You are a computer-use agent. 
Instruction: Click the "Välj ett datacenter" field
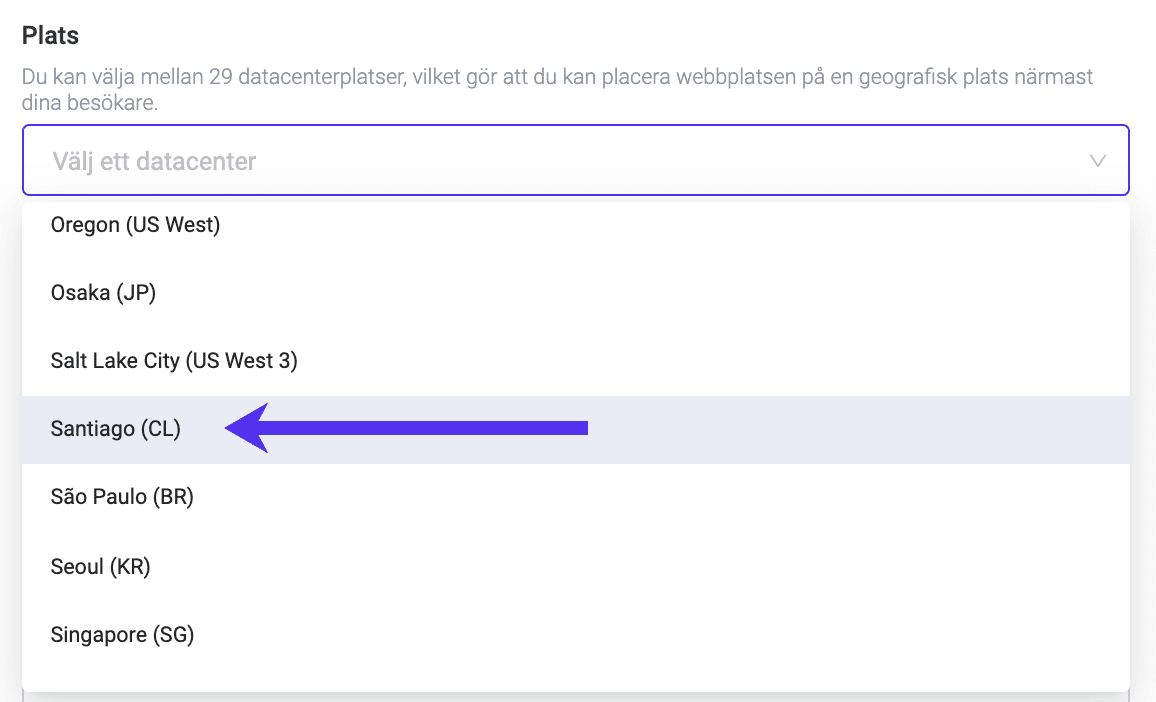[x=154, y=160]
